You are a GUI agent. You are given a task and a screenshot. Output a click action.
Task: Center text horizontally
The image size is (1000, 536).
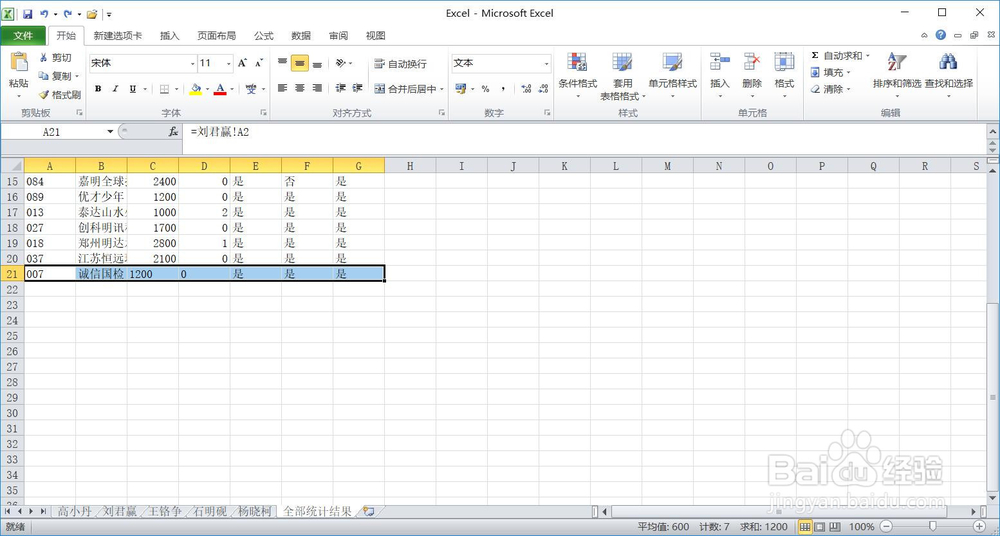click(300, 88)
